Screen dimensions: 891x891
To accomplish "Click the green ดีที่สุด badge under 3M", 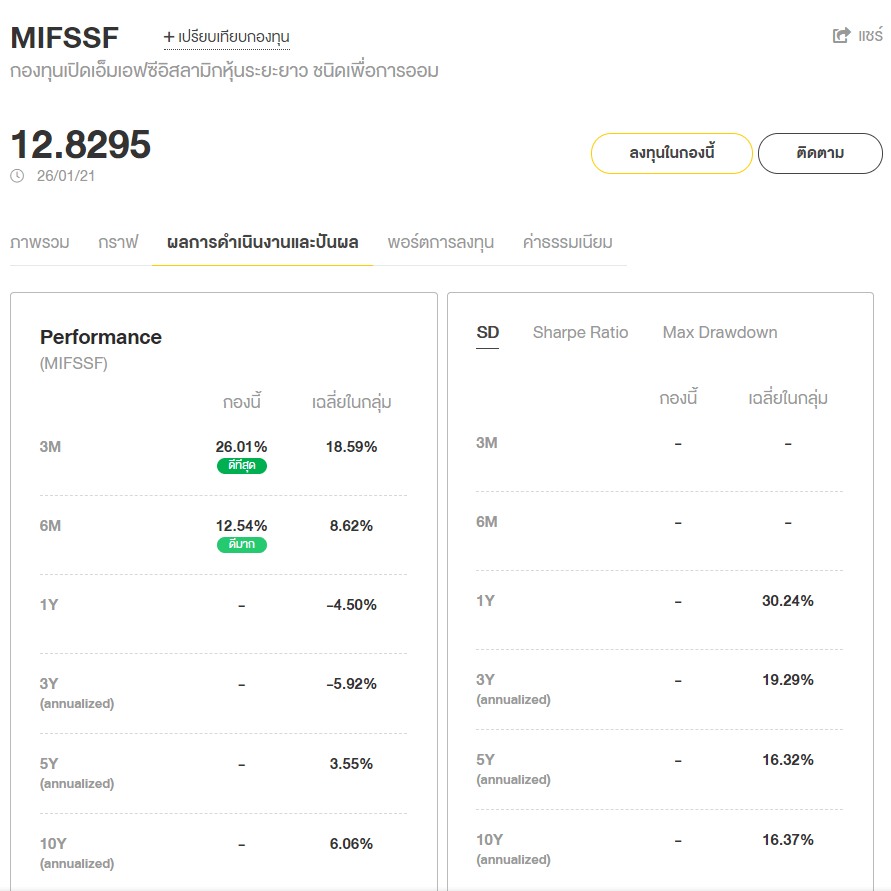I will point(242,466).
